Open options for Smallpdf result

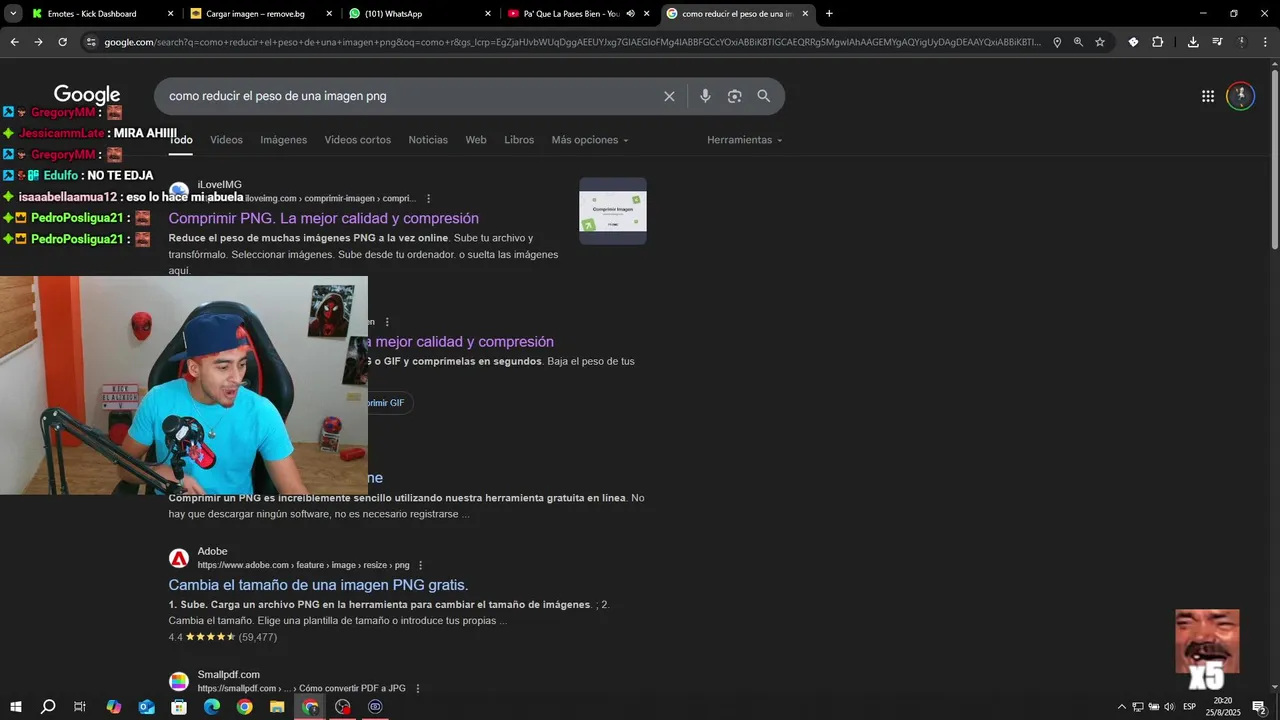click(x=417, y=689)
